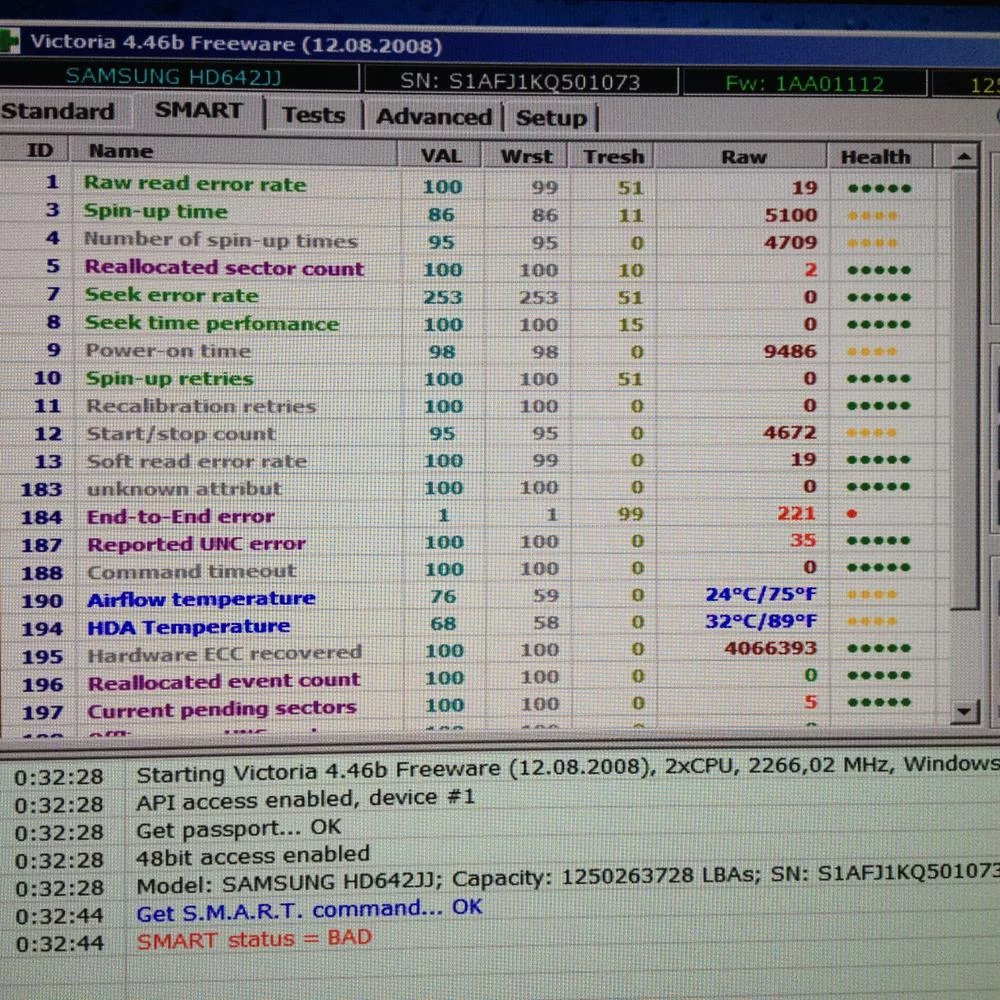Screen dimensions: 1000x1000
Task: Select Reported UNC error attribute
Action: click(475, 543)
